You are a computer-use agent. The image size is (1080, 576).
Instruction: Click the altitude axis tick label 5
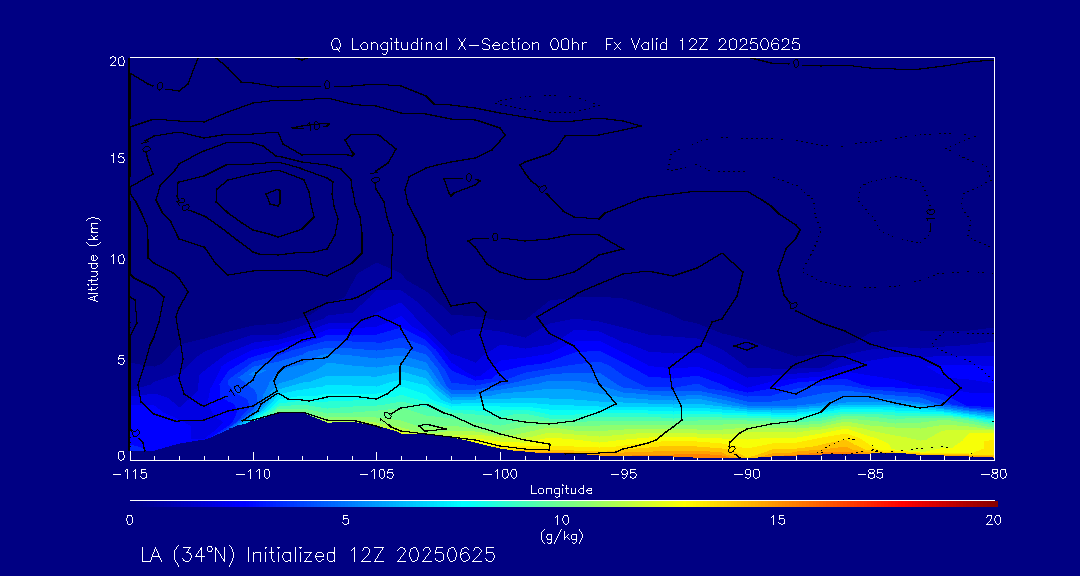(120, 360)
